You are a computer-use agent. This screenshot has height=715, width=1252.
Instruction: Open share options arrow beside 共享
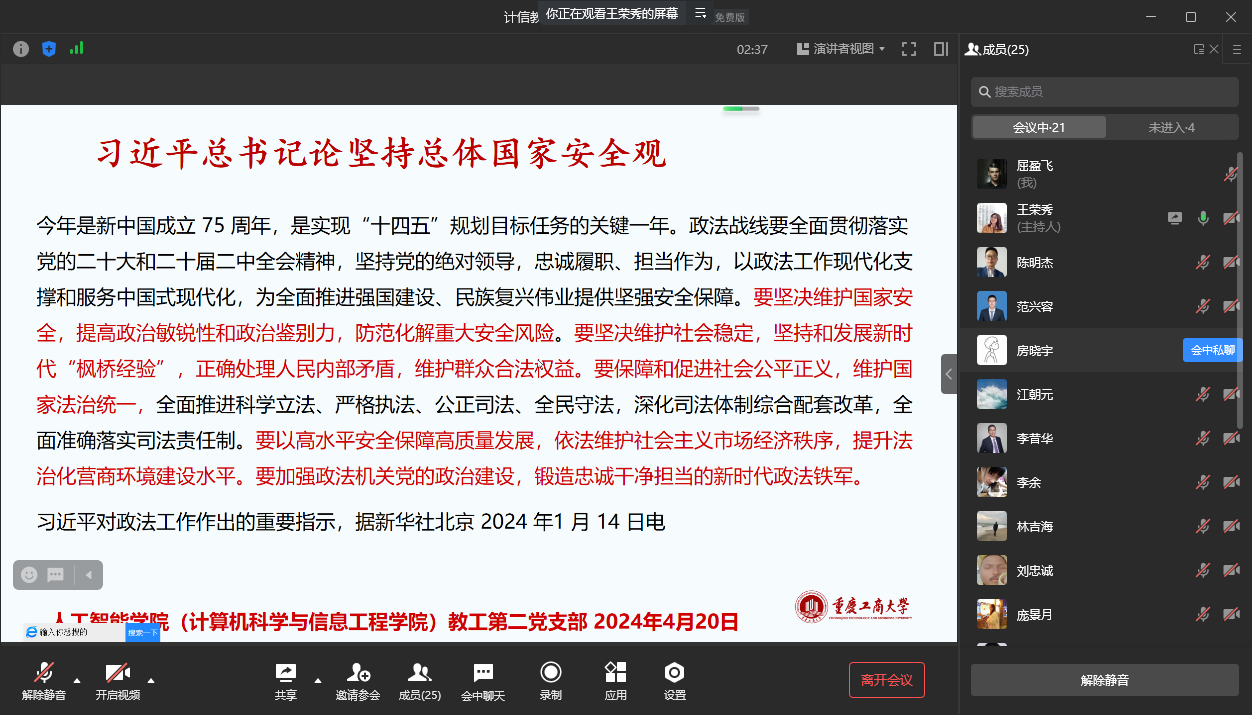[318, 680]
